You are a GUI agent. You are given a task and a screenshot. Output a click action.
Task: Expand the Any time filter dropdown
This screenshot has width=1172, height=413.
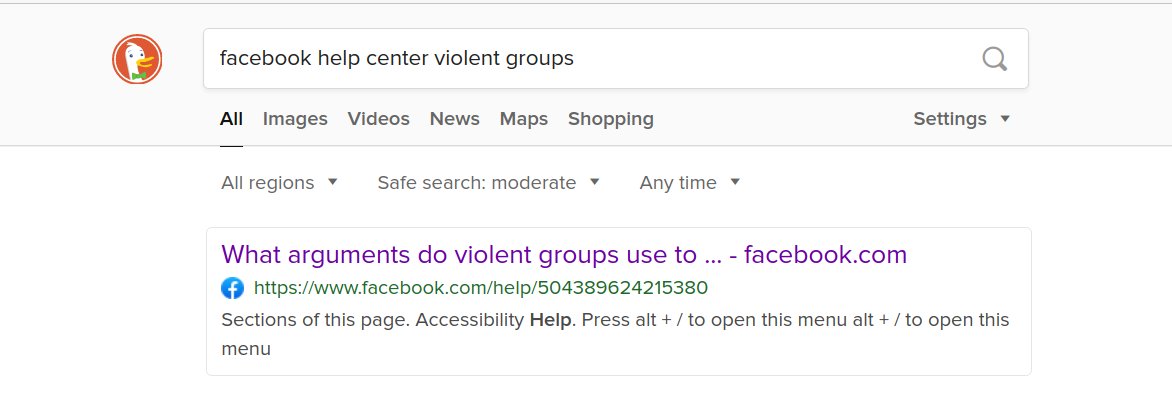690,183
